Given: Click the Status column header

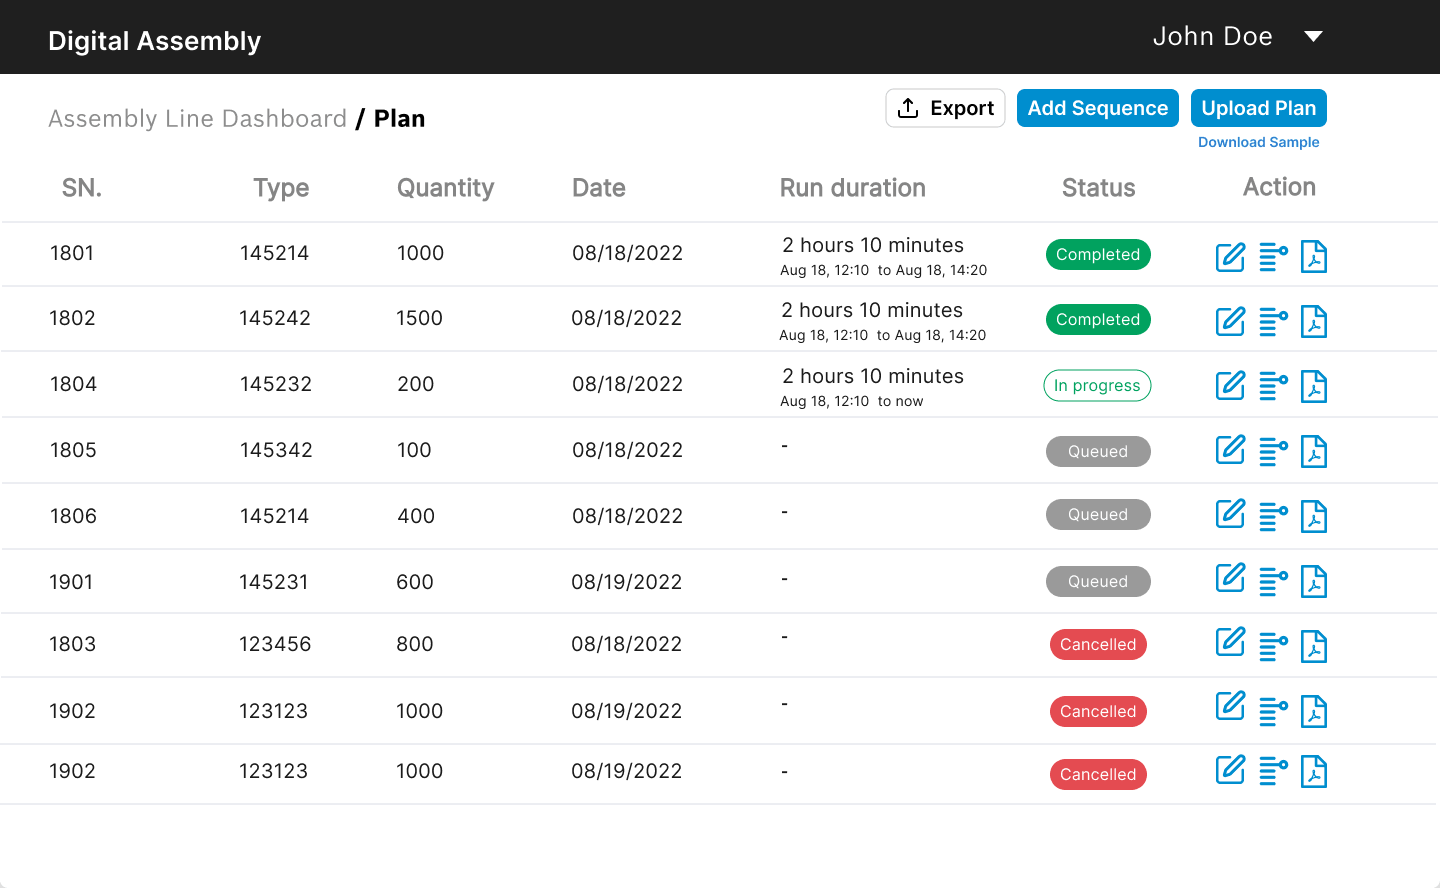Looking at the screenshot, I should (x=1098, y=188).
